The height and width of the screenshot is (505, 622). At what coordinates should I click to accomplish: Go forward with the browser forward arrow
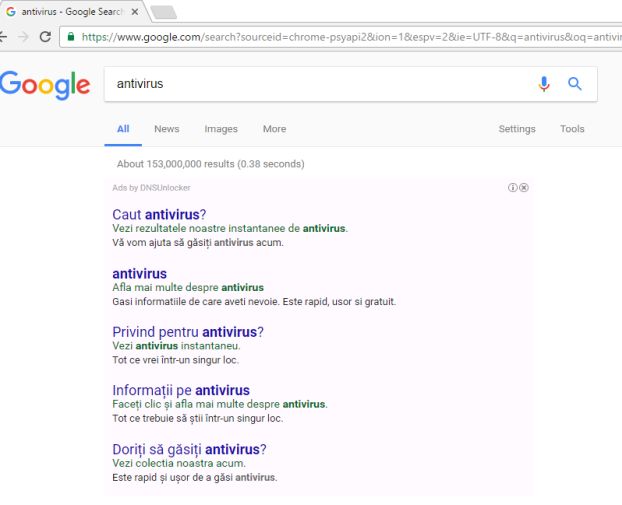pyautogui.click(x=23, y=37)
